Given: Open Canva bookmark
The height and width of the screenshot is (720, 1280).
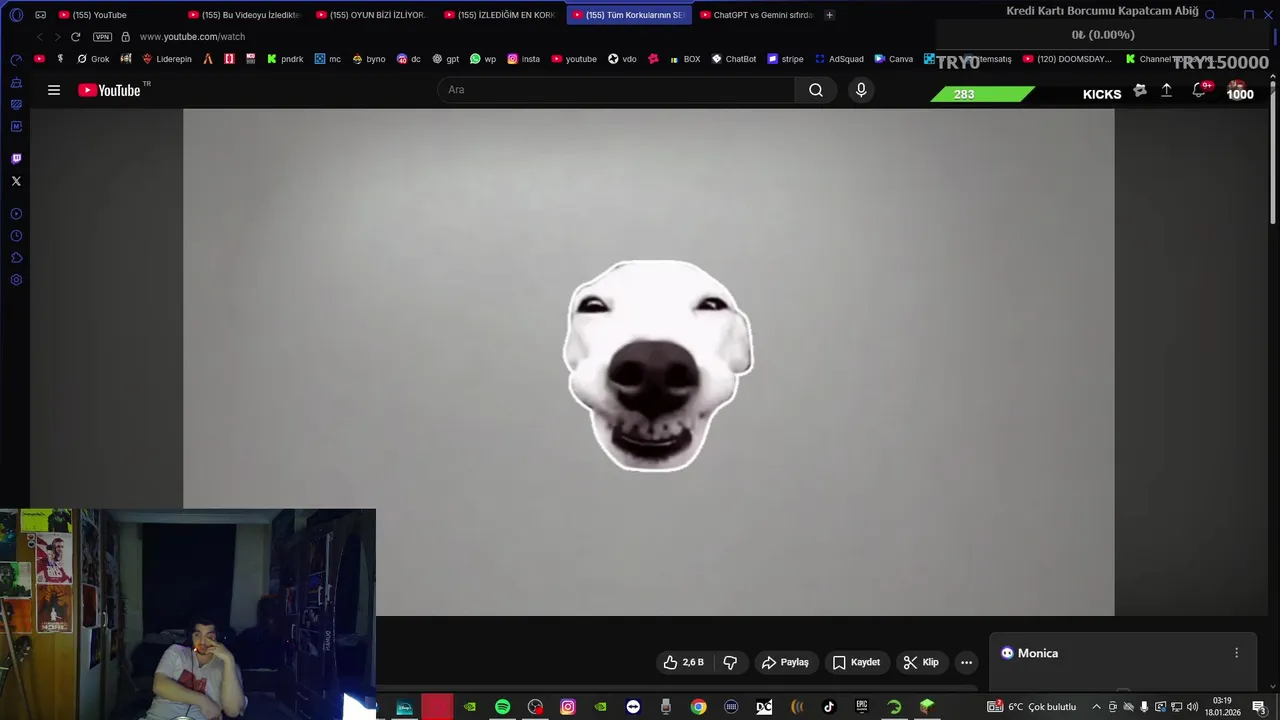Looking at the screenshot, I should 894,59.
